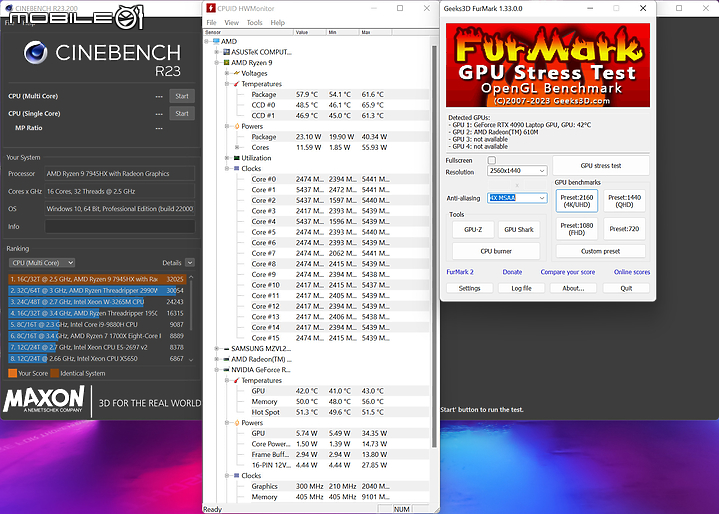Start the CPU (Single Core) test
719x514 pixels.
point(182,113)
